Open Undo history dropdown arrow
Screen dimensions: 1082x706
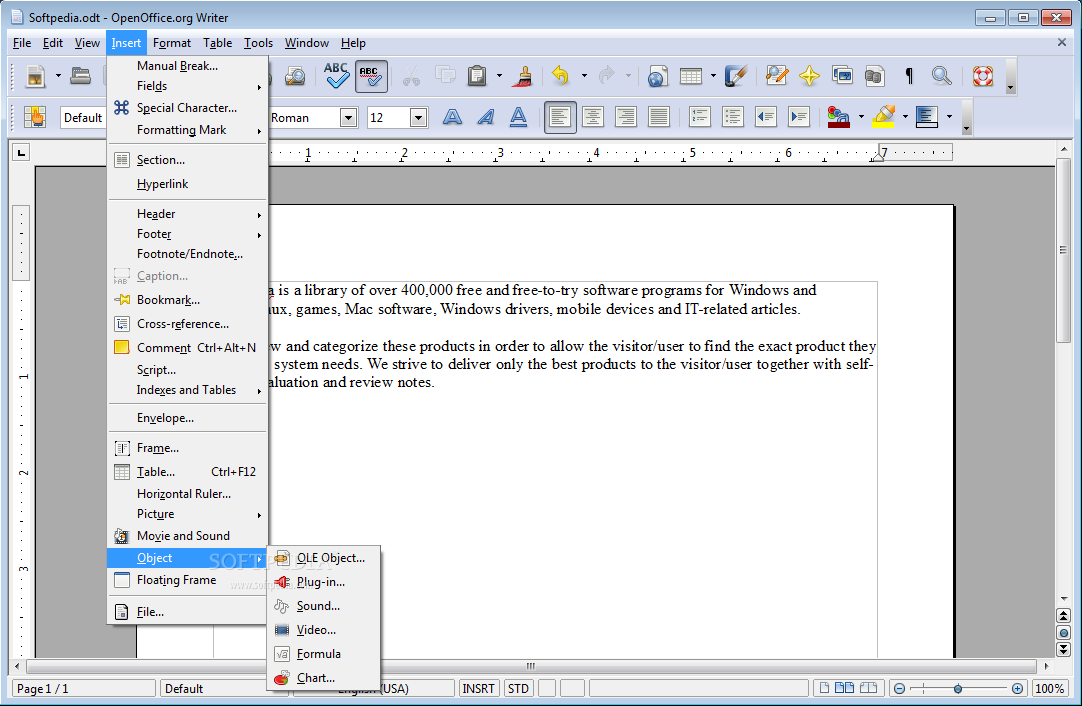coord(584,75)
